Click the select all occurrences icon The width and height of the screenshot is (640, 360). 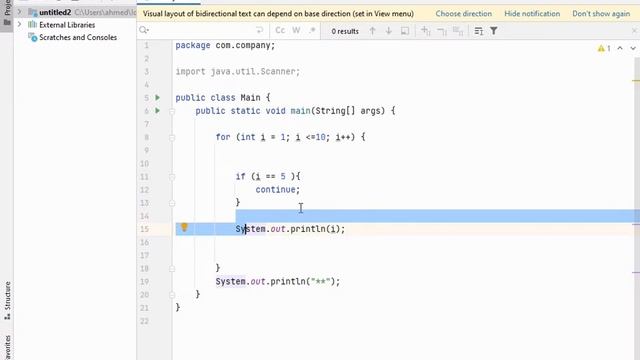pyautogui.click(x=405, y=31)
